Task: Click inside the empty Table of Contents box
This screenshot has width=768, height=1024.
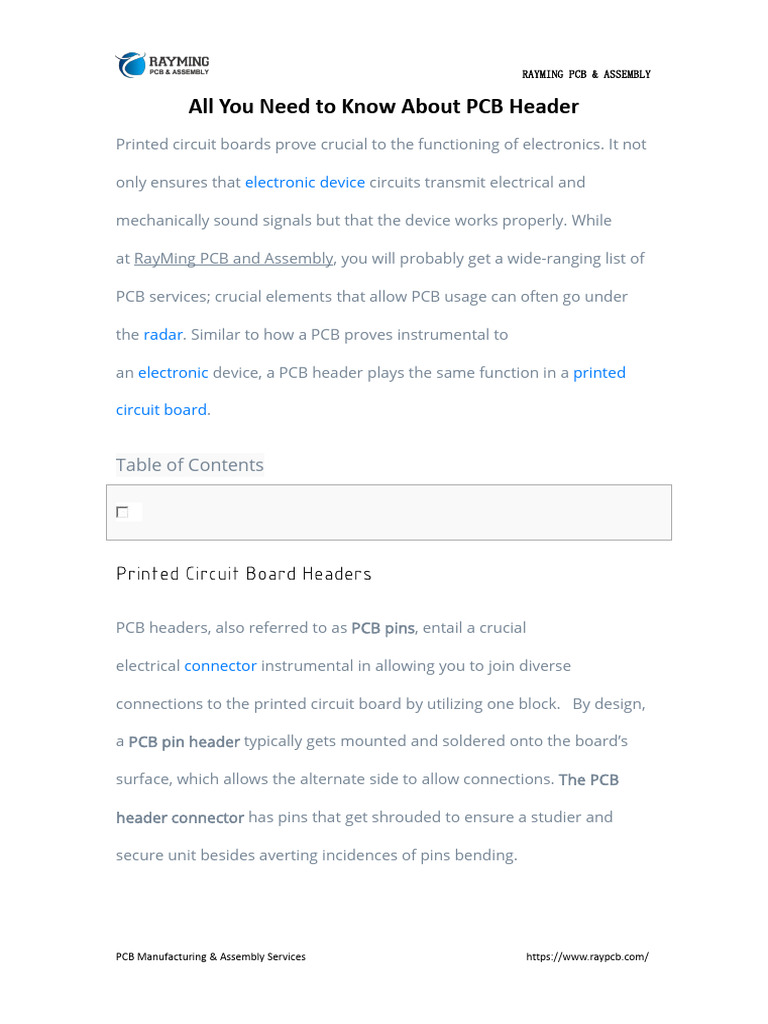Action: click(x=400, y=512)
